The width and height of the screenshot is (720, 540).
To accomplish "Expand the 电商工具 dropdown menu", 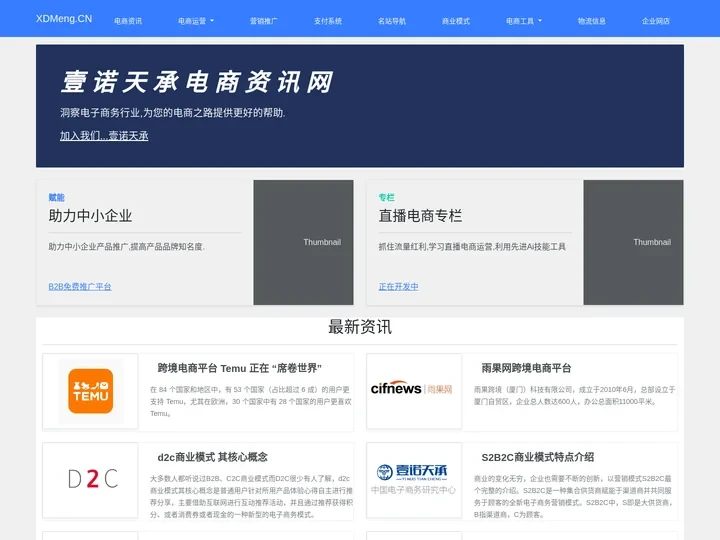I will pos(524,21).
